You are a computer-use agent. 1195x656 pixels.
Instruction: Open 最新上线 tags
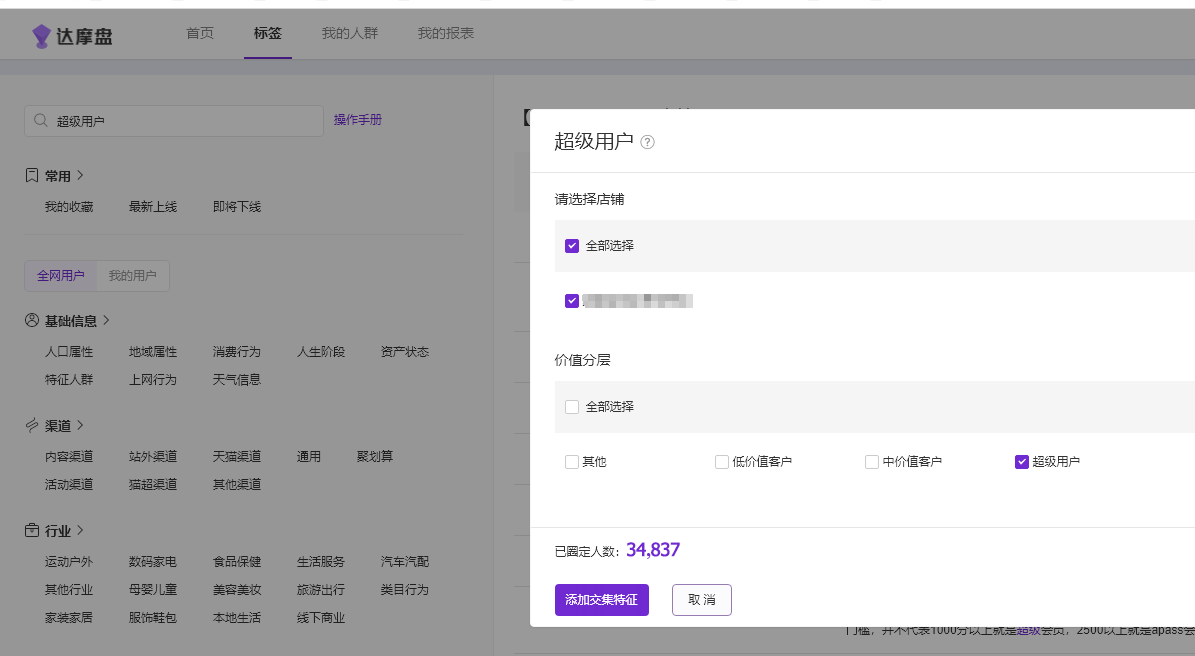[x=152, y=206]
